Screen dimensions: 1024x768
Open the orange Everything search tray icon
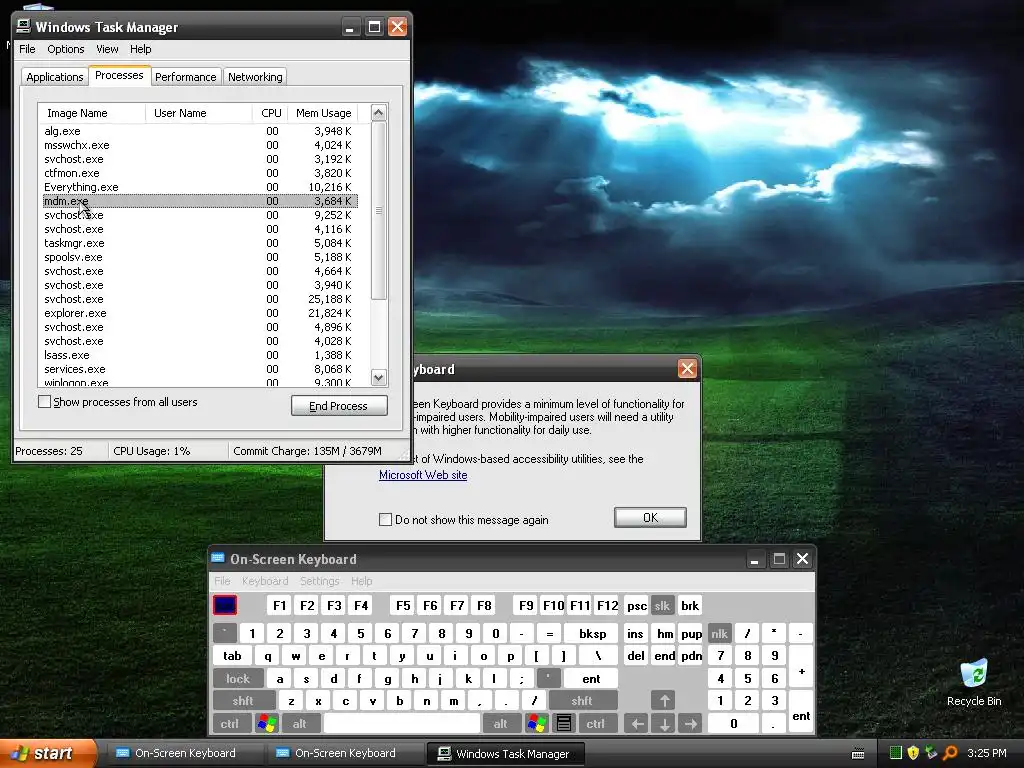950,753
